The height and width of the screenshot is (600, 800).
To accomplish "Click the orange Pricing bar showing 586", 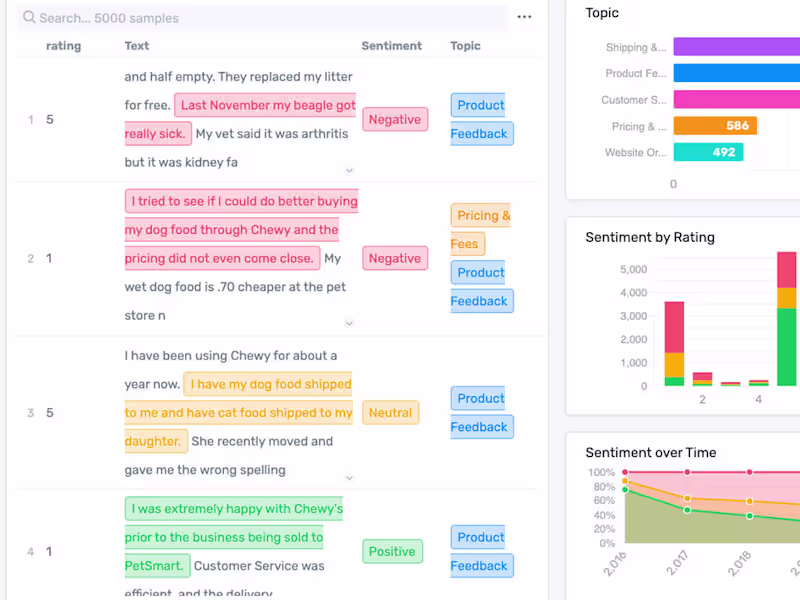I will pos(714,126).
